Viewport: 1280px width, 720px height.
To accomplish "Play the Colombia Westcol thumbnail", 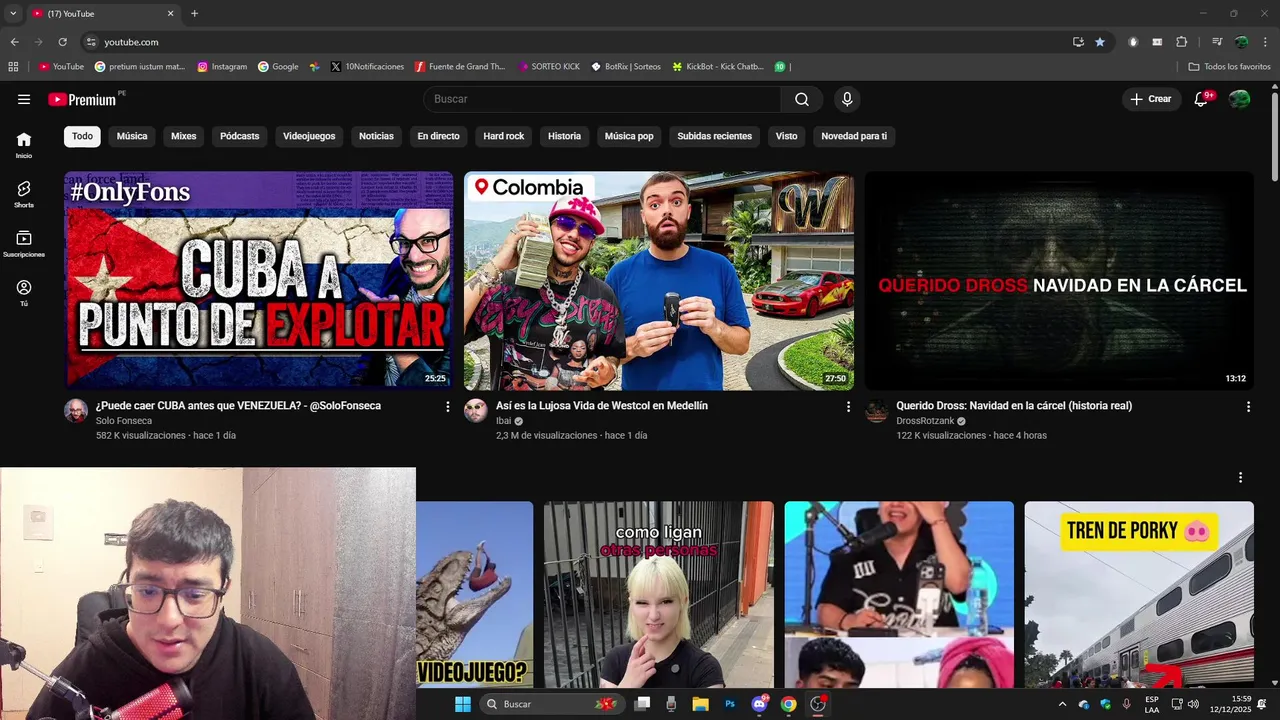I will 659,281.
